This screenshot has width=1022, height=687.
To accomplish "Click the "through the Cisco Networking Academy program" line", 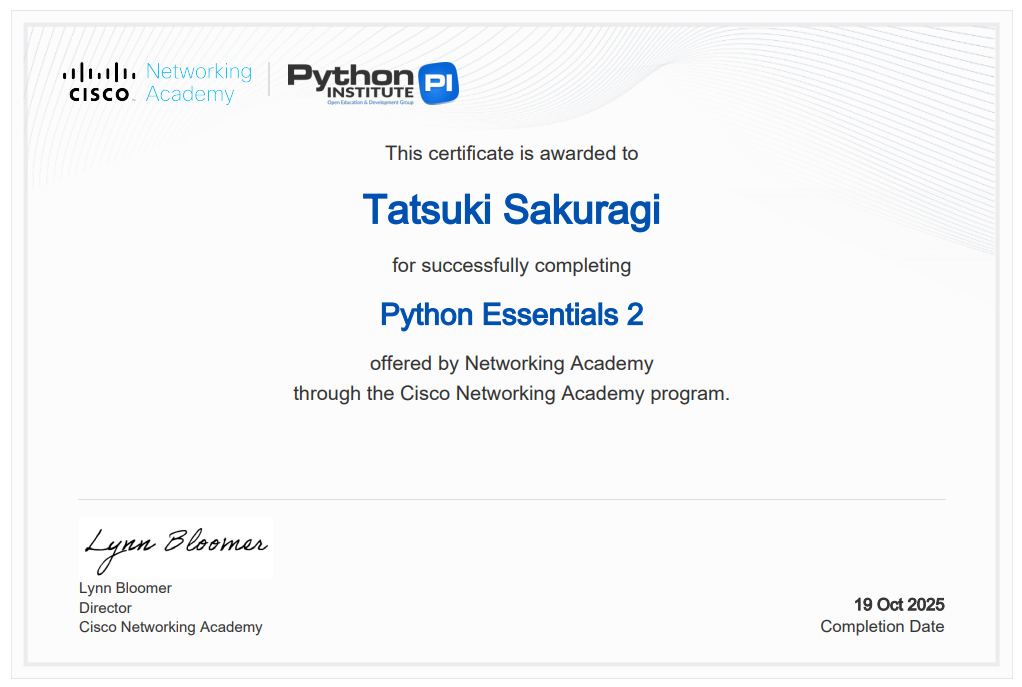I will [511, 393].
